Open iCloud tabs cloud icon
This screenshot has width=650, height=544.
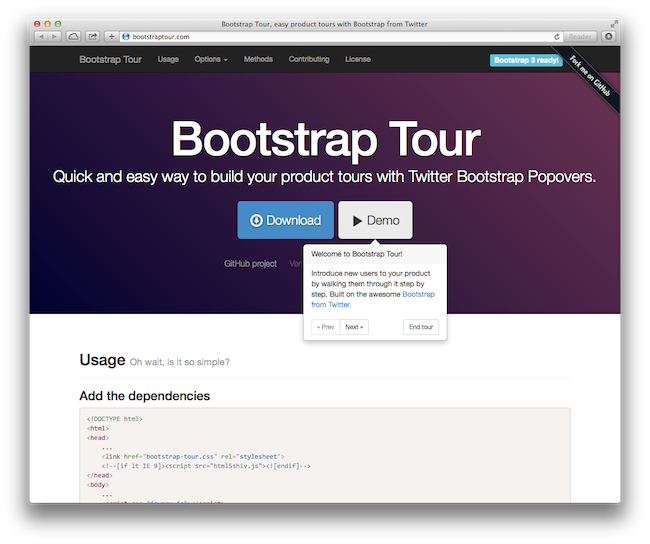[x=73, y=36]
